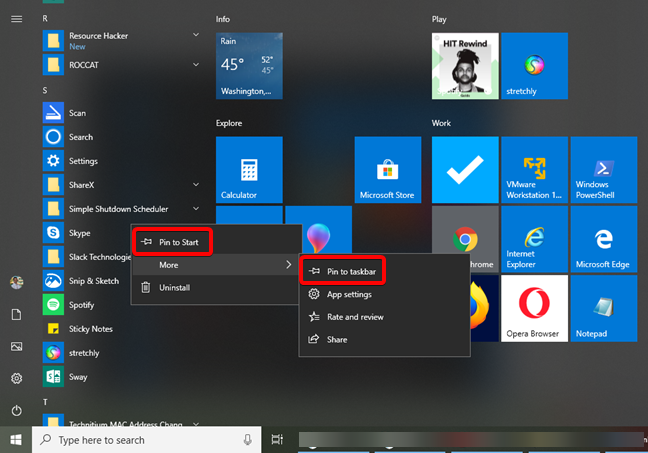The height and width of the screenshot is (453, 648).
Task: Open the Sway app icon
Action: (x=53, y=377)
